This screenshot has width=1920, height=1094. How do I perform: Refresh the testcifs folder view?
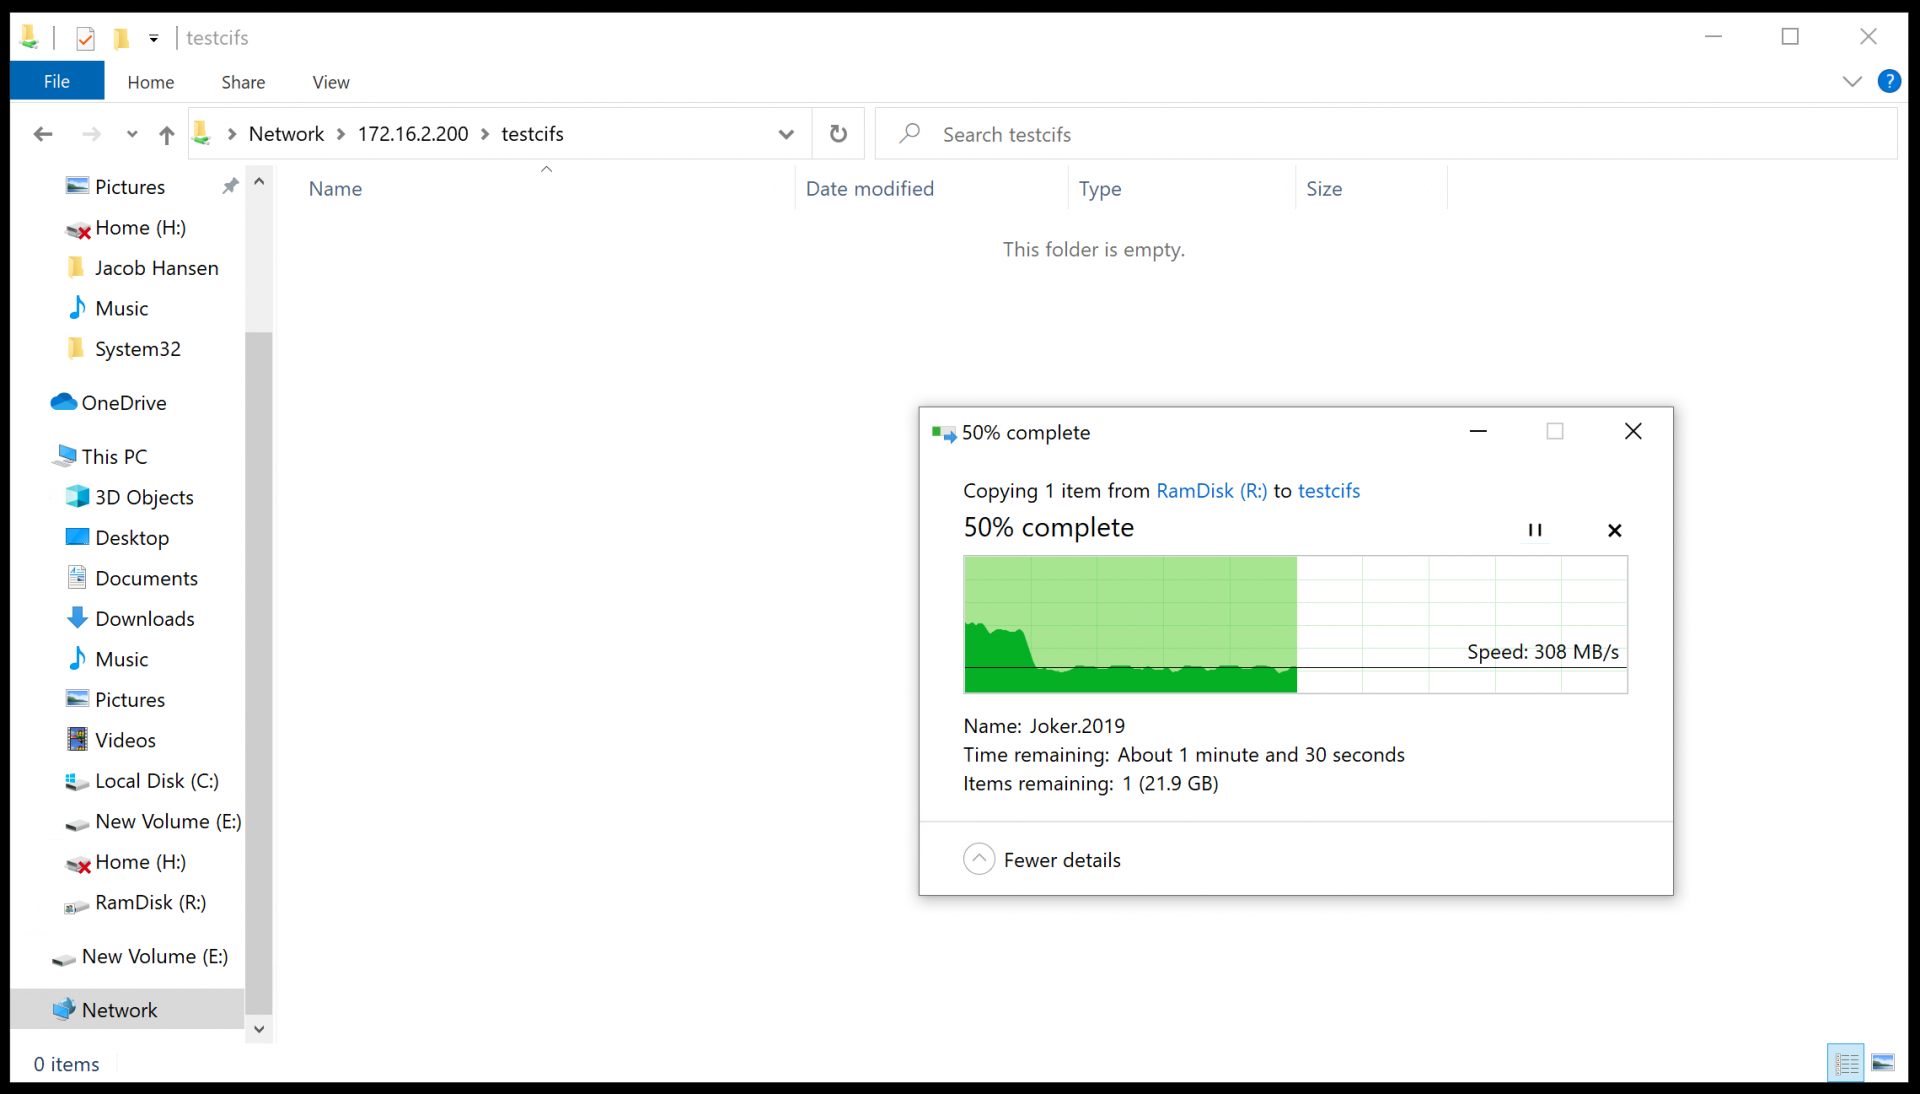(838, 134)
